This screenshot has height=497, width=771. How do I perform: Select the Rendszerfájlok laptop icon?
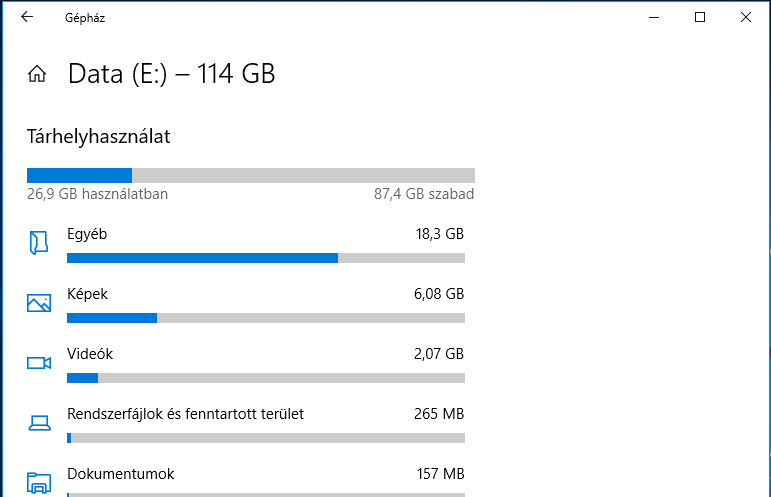(39, 423)
